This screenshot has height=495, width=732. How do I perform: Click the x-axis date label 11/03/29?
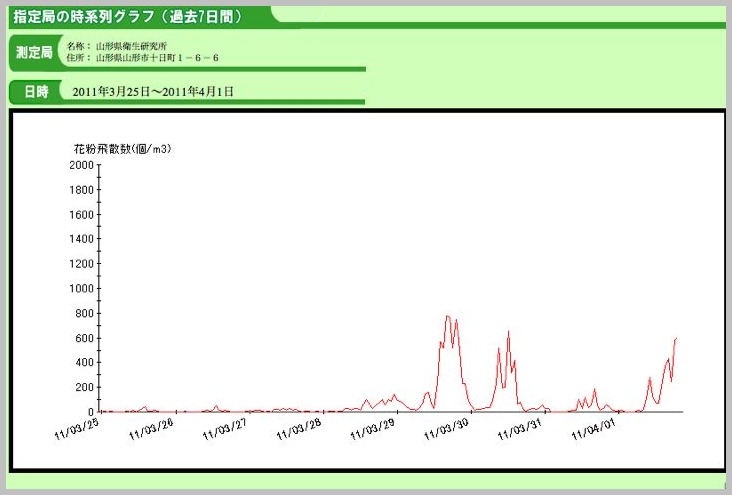pyautogui.click(x=373, y=429)
